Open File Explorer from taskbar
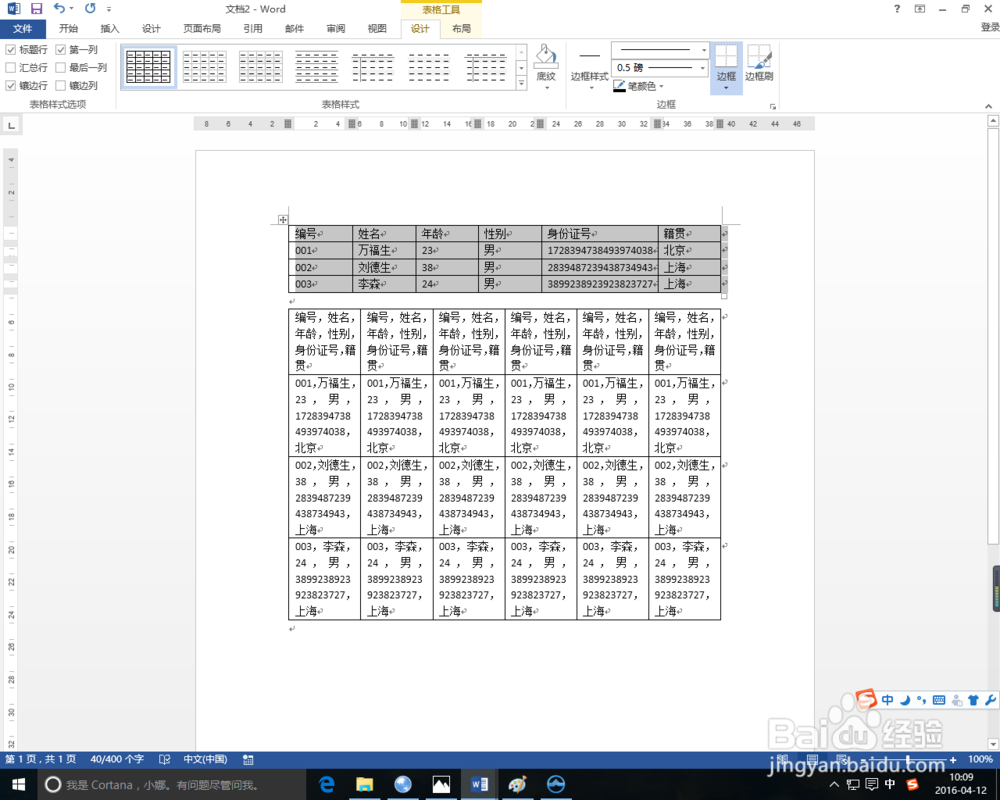 point(365,785)
